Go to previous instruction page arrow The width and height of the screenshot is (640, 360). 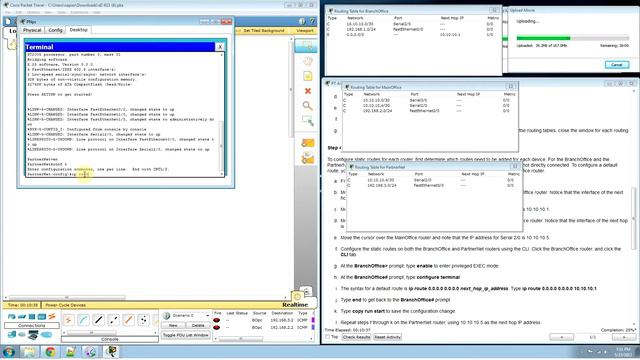562,337
